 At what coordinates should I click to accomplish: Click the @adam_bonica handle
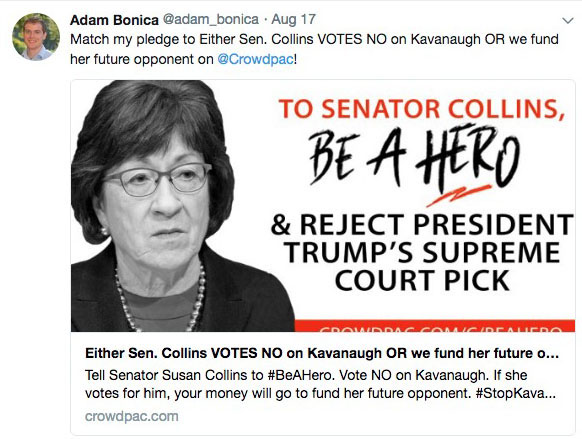(x=211, y=19)
